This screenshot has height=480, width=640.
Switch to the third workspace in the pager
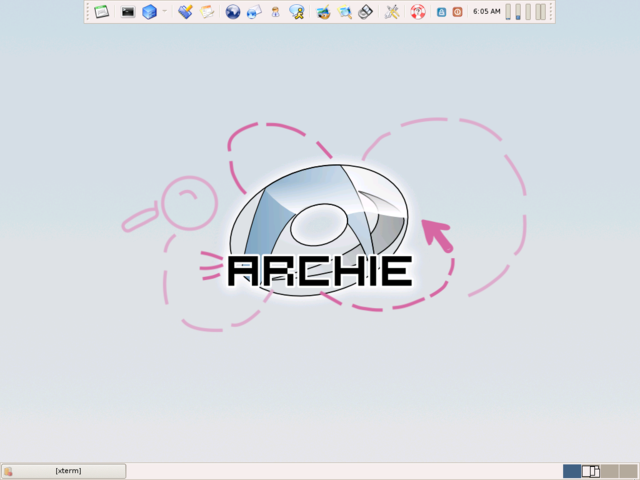[609, 471]
